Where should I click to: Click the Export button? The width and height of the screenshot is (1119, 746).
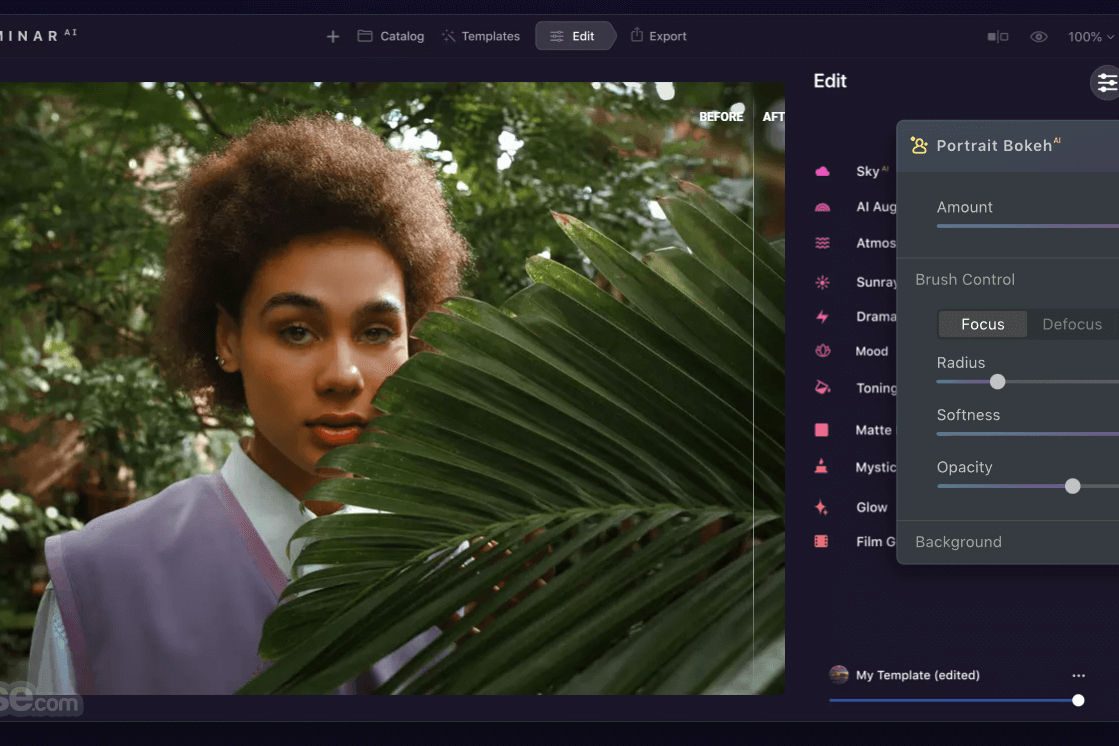pyautogui.click(x=659, y=35)
